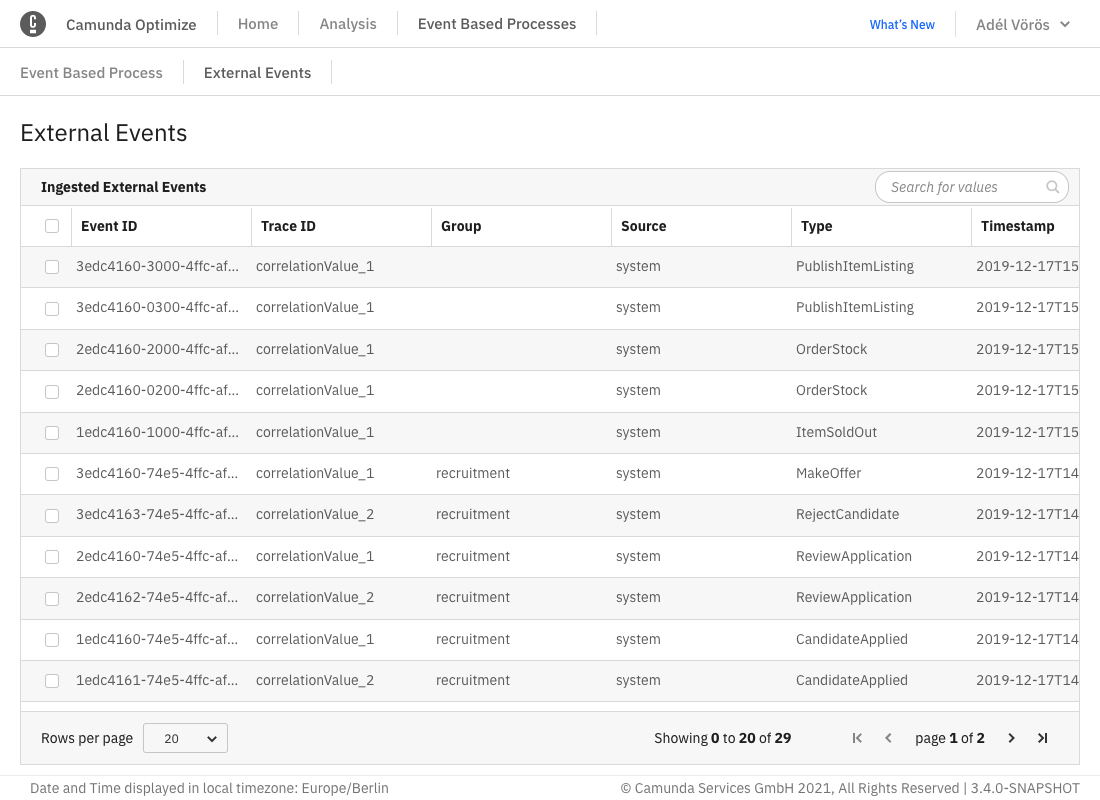Expand the Adél Vörös user menu
Image resolution: width=1100 pixels, height=800 pixels.
pos(1022,24)
